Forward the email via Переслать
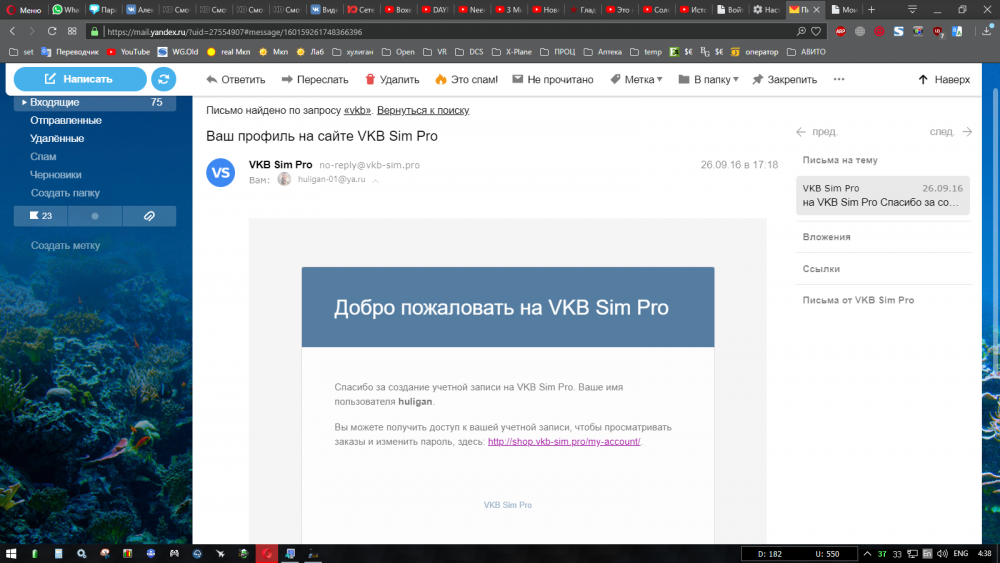1000x563 pixels. (x=315, y=80)
